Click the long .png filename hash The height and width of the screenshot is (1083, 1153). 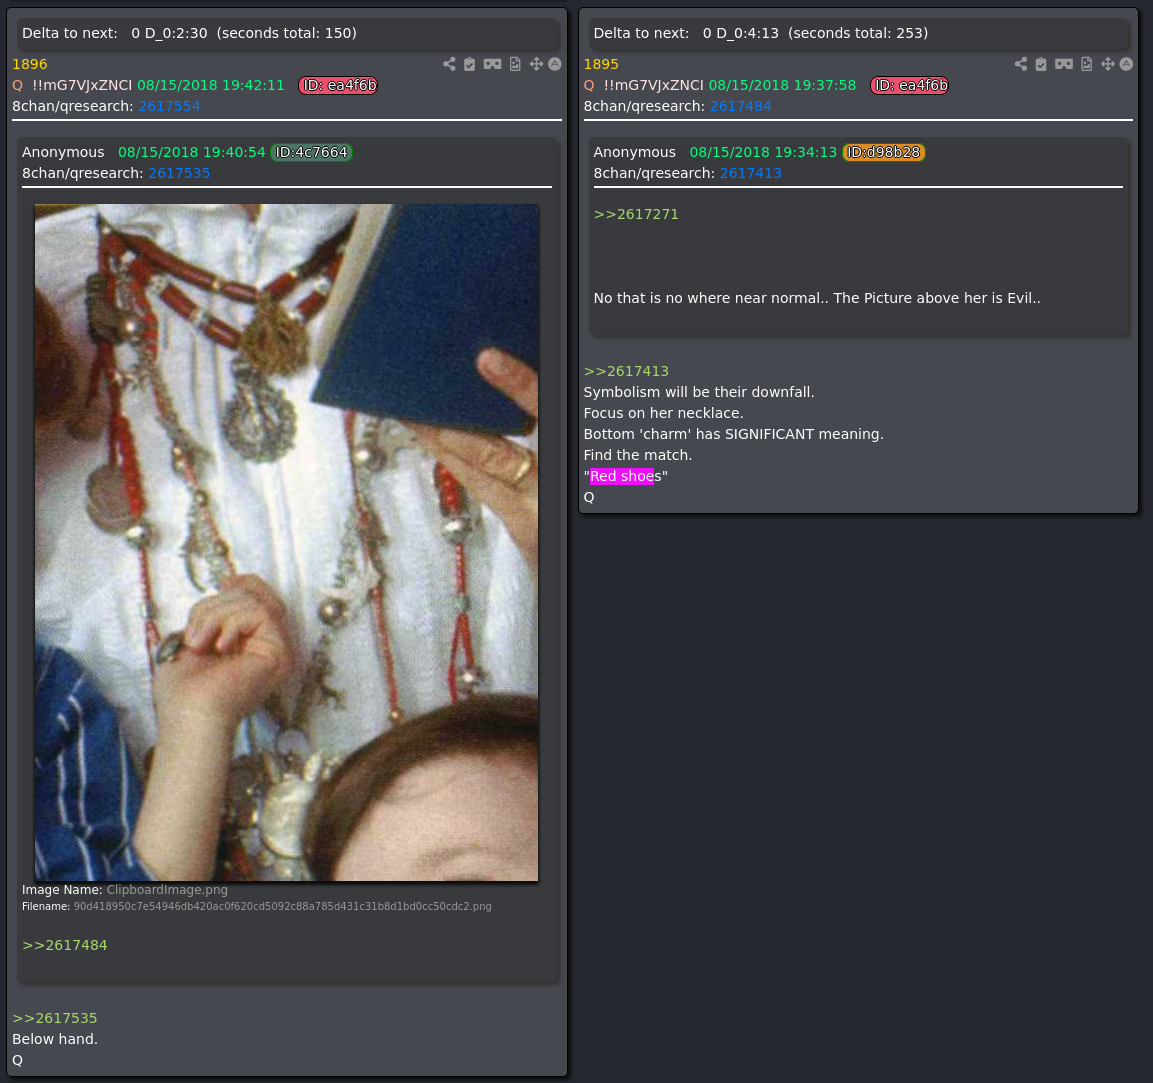tap(282, 907)
